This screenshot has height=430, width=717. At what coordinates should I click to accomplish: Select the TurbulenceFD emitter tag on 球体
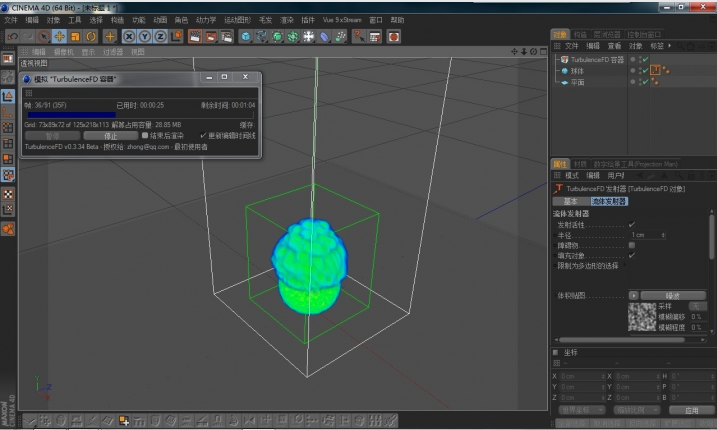pos(656,70)
